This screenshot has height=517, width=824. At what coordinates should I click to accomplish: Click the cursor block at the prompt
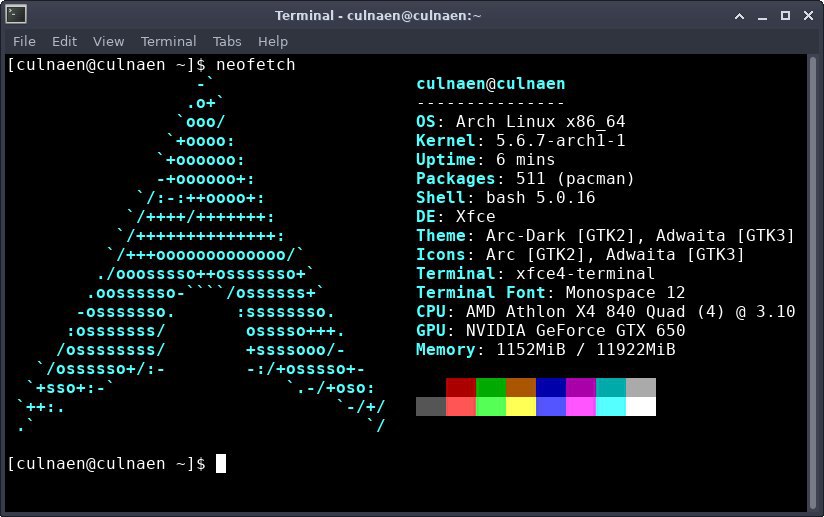(x=221, y=463)
